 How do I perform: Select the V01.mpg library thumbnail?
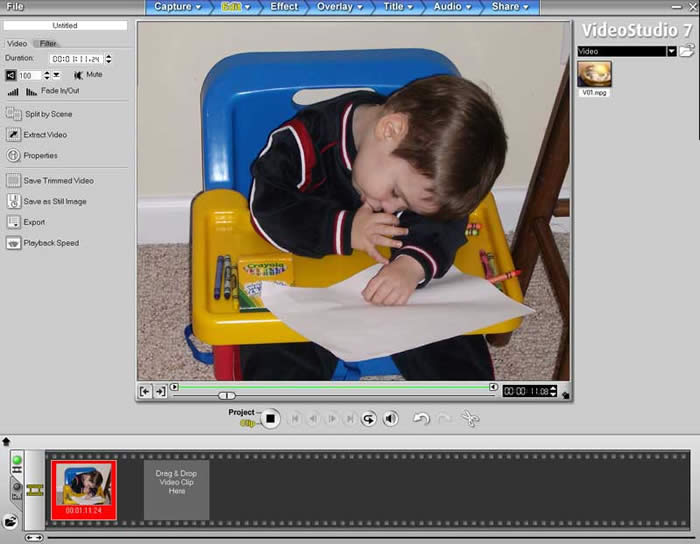click(594, 74)
